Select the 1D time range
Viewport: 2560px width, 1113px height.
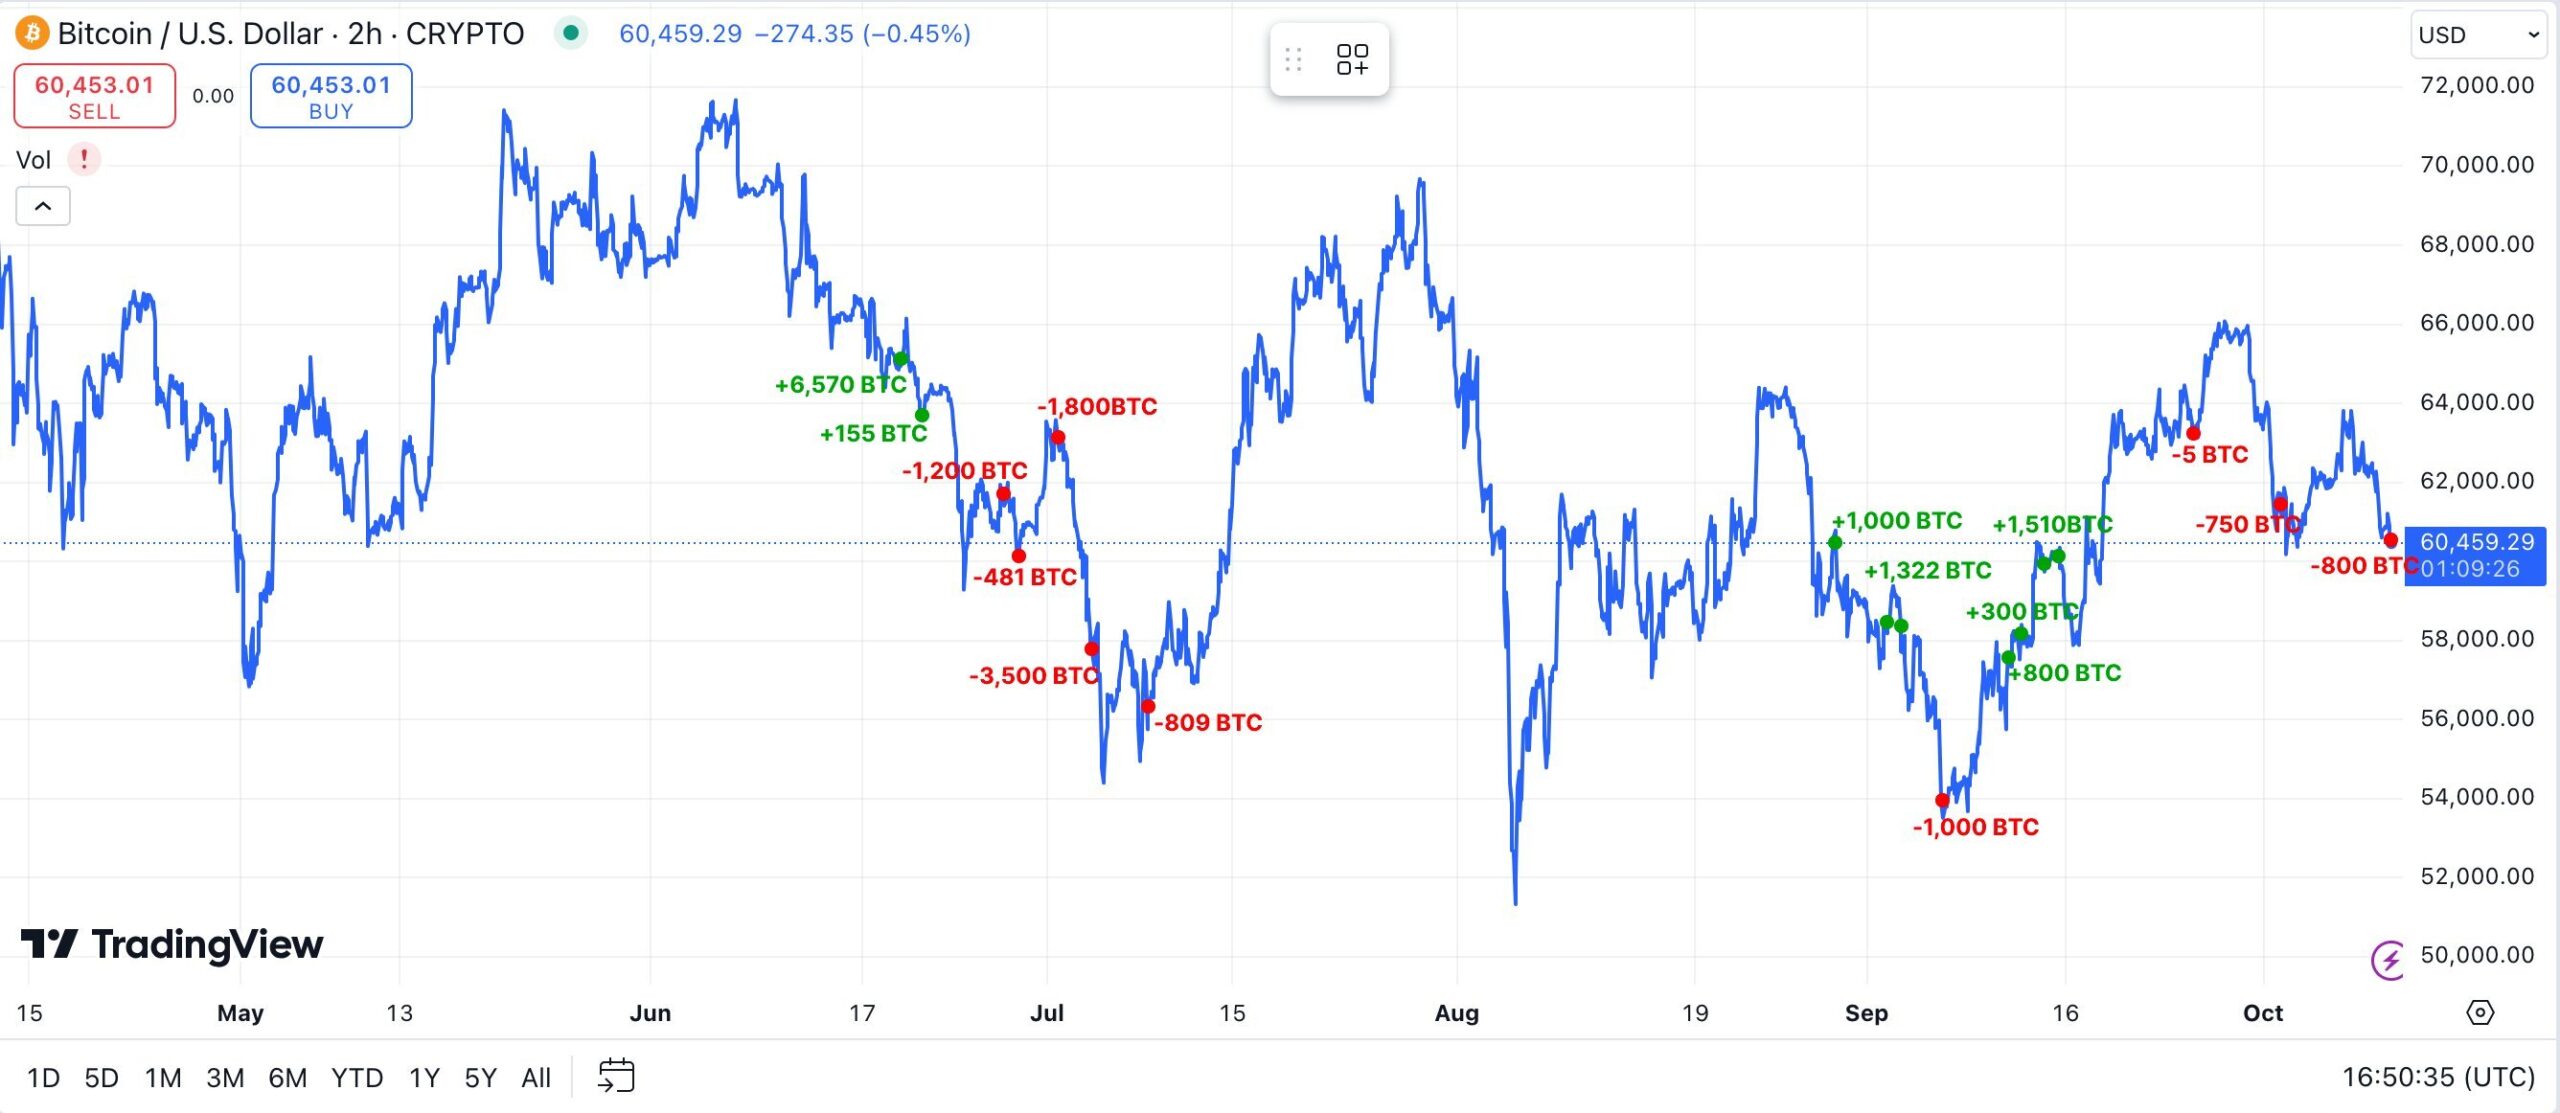coord(43,1077)
